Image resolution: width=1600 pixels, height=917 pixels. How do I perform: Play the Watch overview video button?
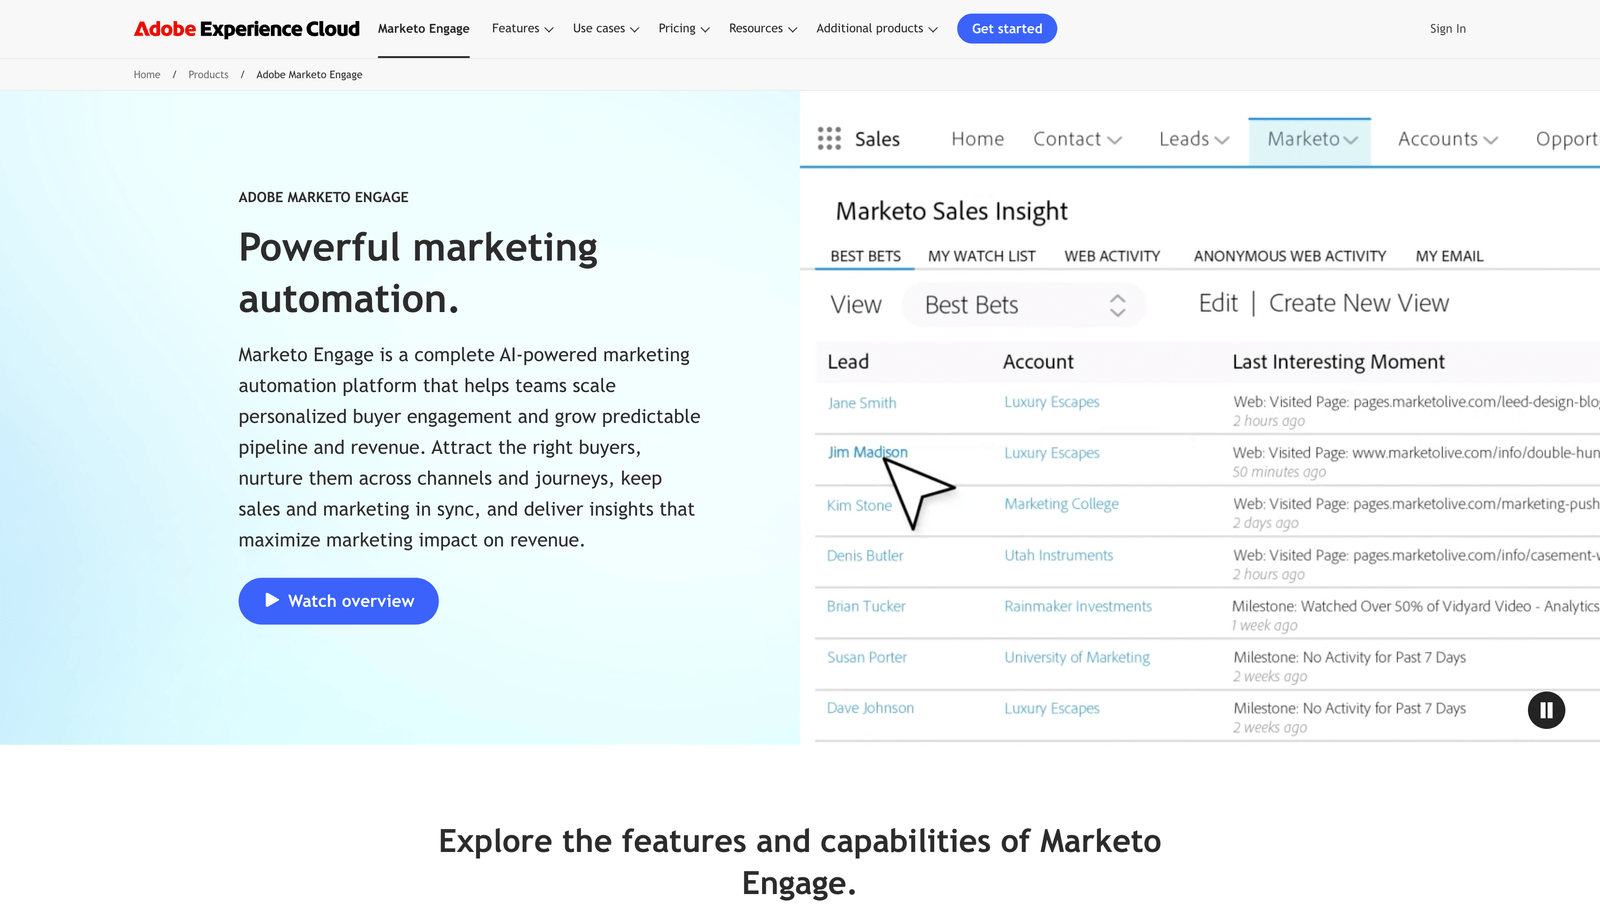pyautogui.click(x=338, y=601)
